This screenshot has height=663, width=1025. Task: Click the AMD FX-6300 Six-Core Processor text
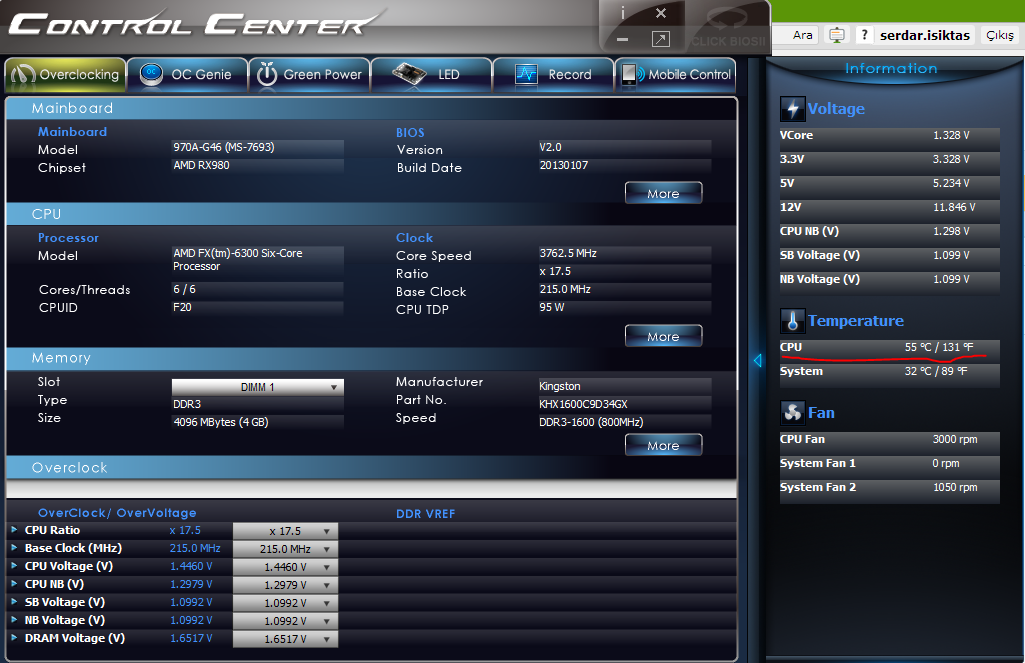[238, 260]
